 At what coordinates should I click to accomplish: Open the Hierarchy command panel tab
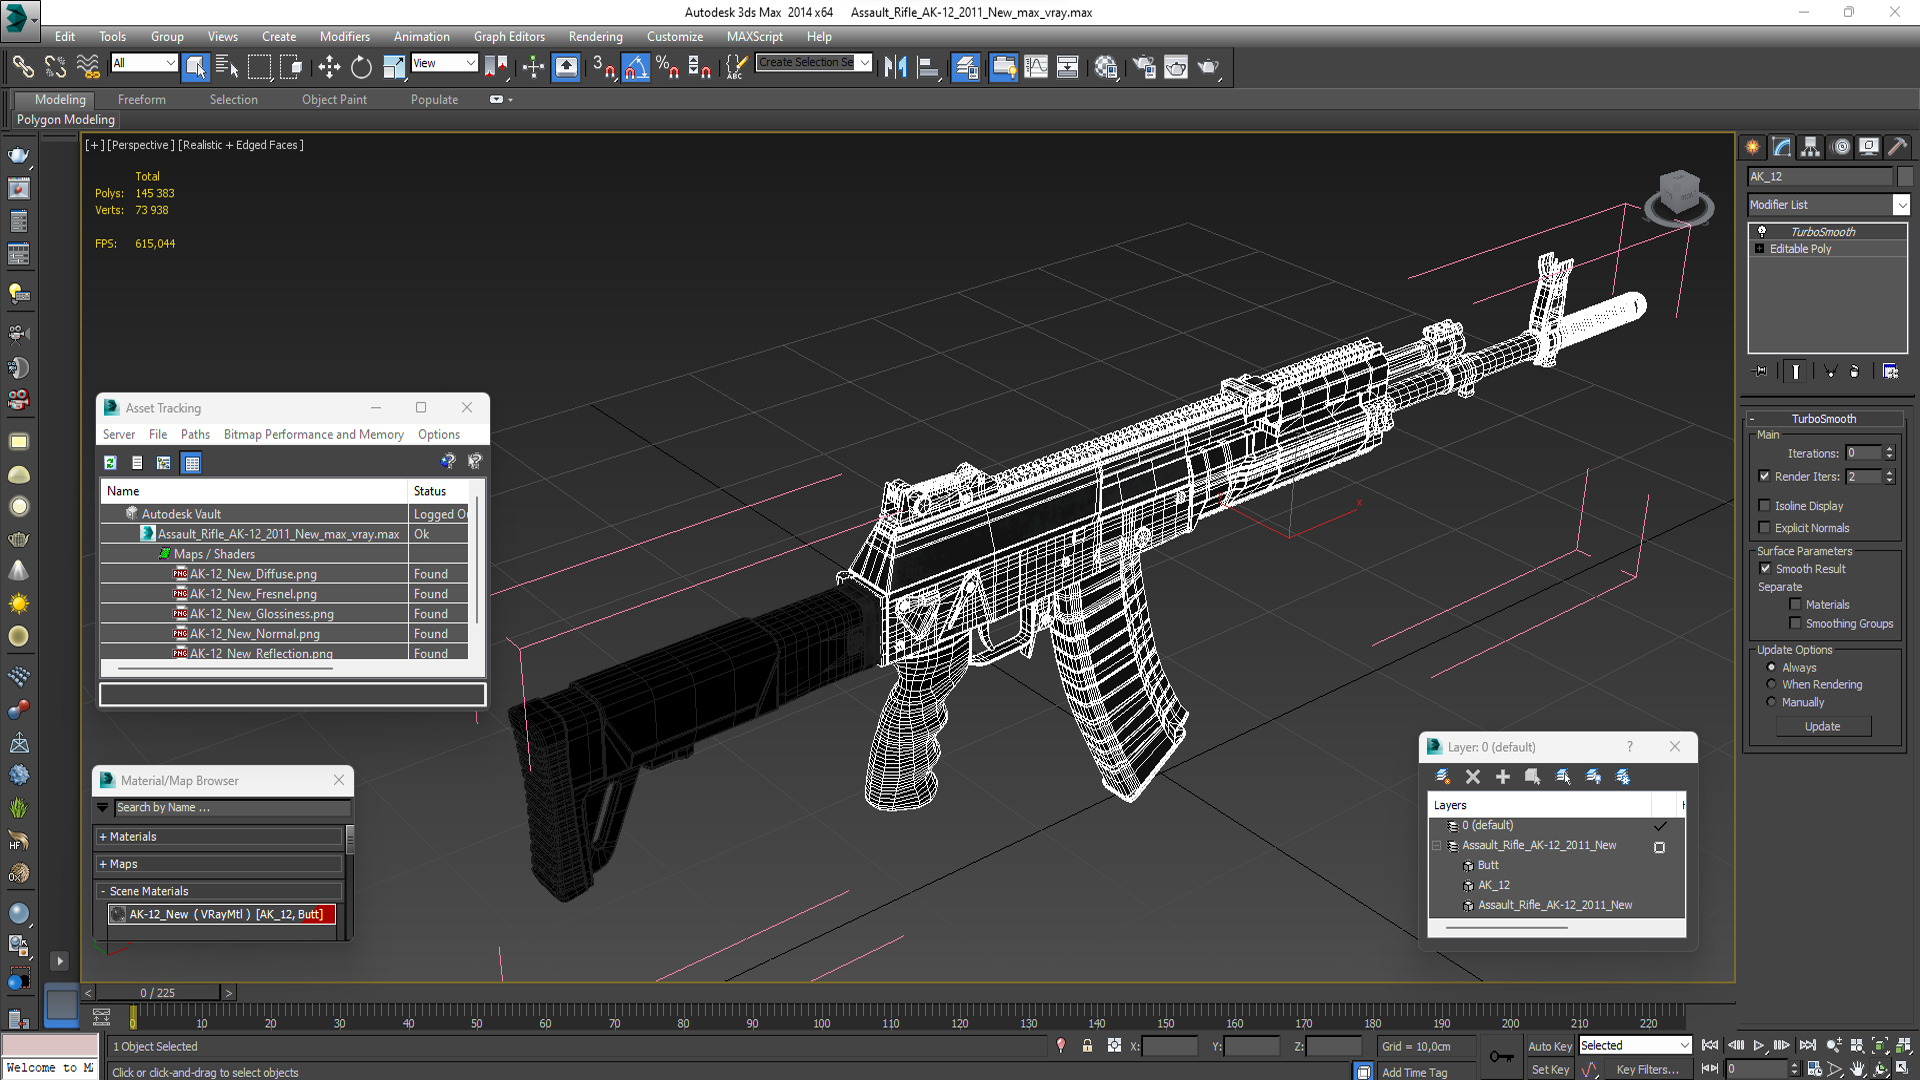[1811, 147]
